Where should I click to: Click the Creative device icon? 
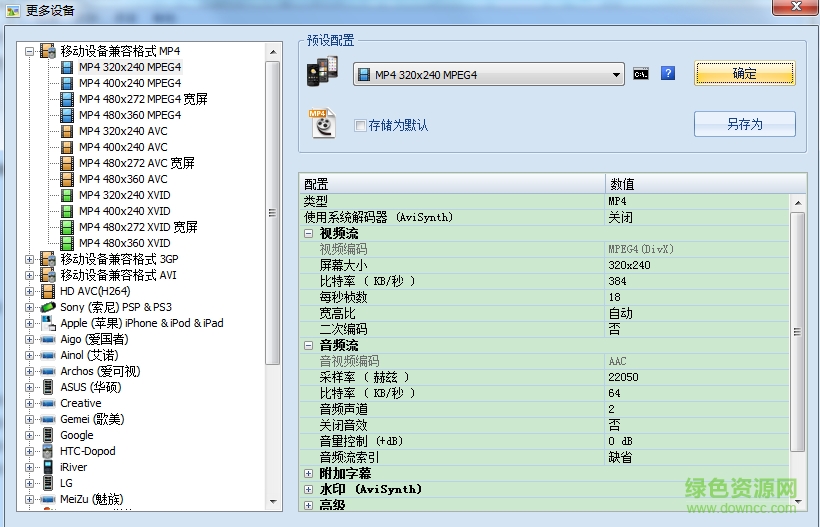[48, 403]
